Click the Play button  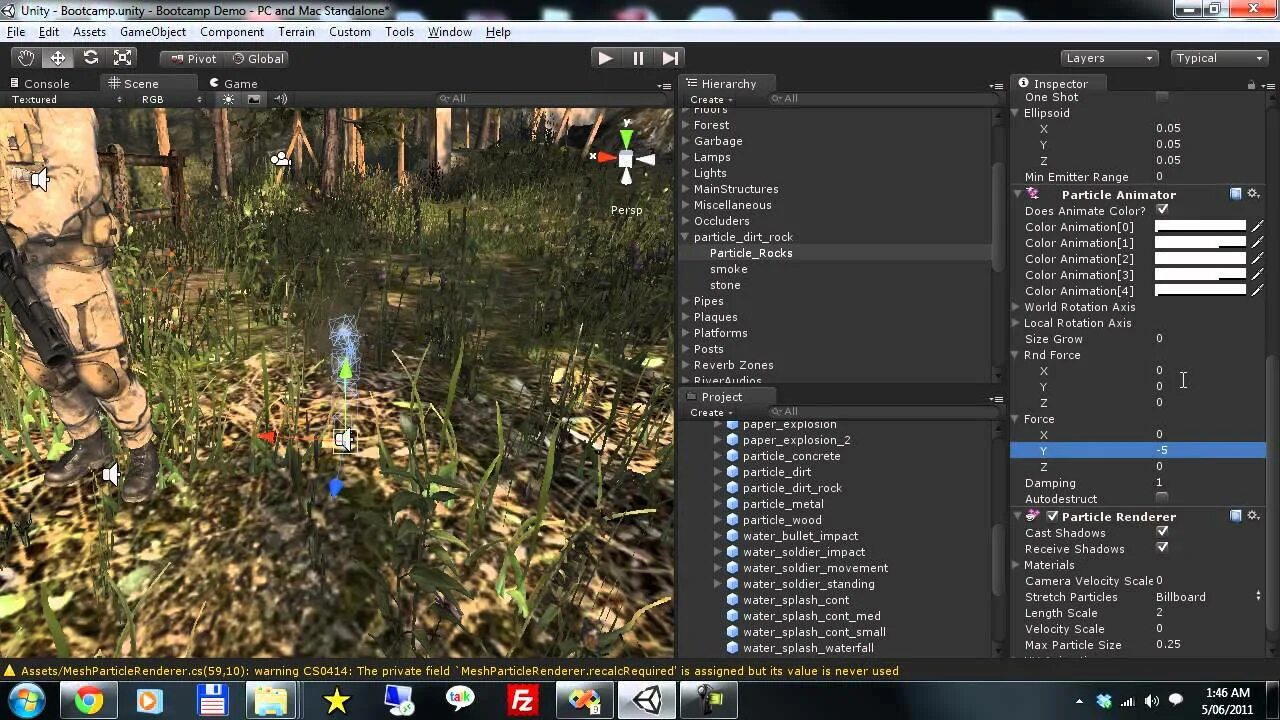[x=605, y=58]
